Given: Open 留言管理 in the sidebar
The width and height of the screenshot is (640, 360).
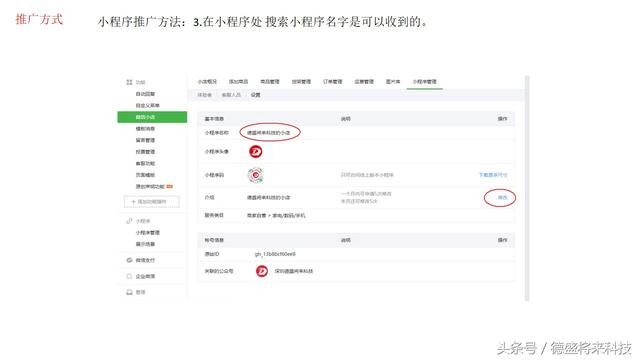Looking at the screenshot, I should tap(145, 140).
